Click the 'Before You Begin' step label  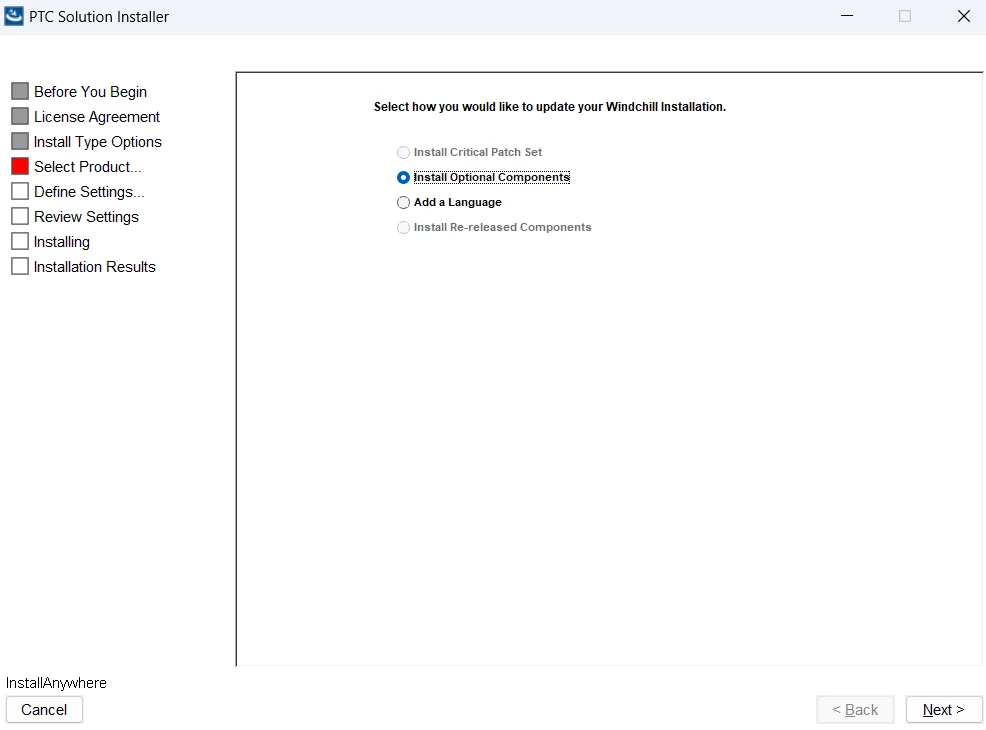[x=91, y=92]
